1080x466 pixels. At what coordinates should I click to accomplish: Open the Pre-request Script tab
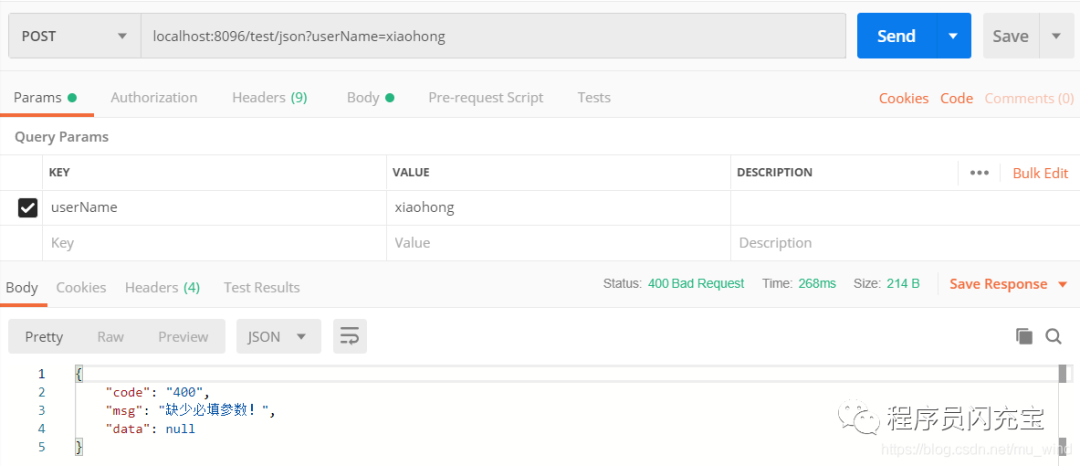point(486,98)
